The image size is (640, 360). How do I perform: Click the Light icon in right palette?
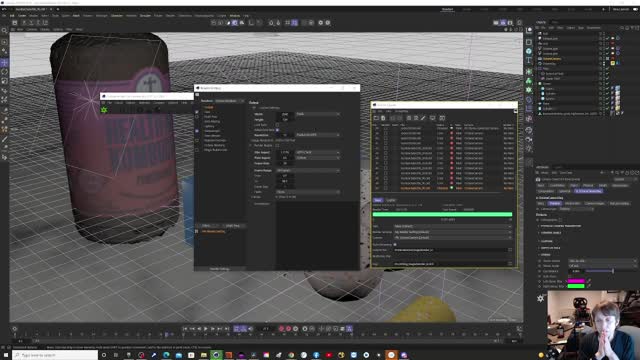pyautogui.click(x=529, y=149)
